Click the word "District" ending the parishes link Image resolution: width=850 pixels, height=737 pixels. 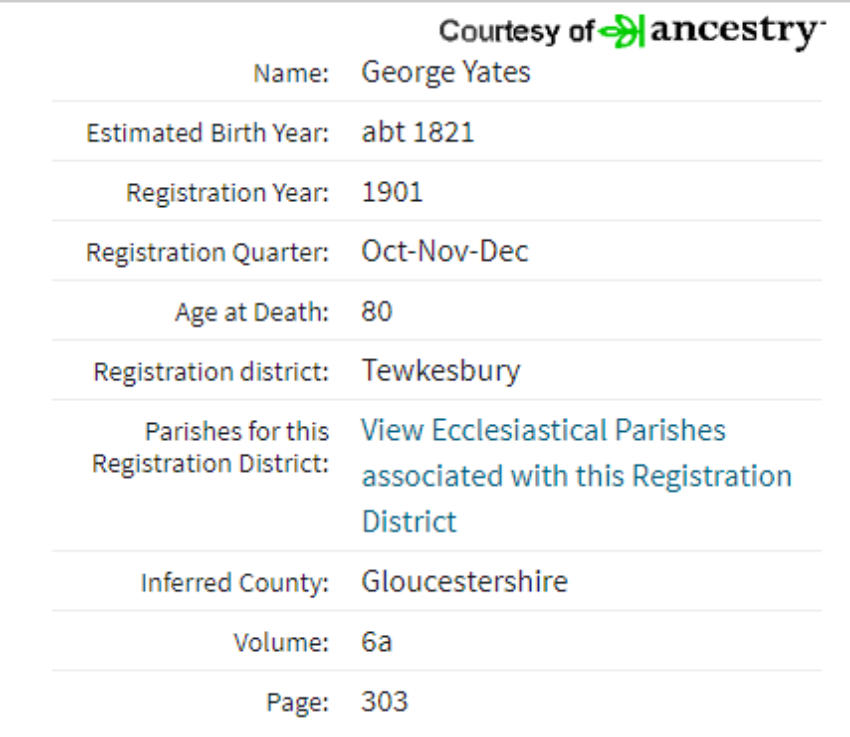click(409, 522)
